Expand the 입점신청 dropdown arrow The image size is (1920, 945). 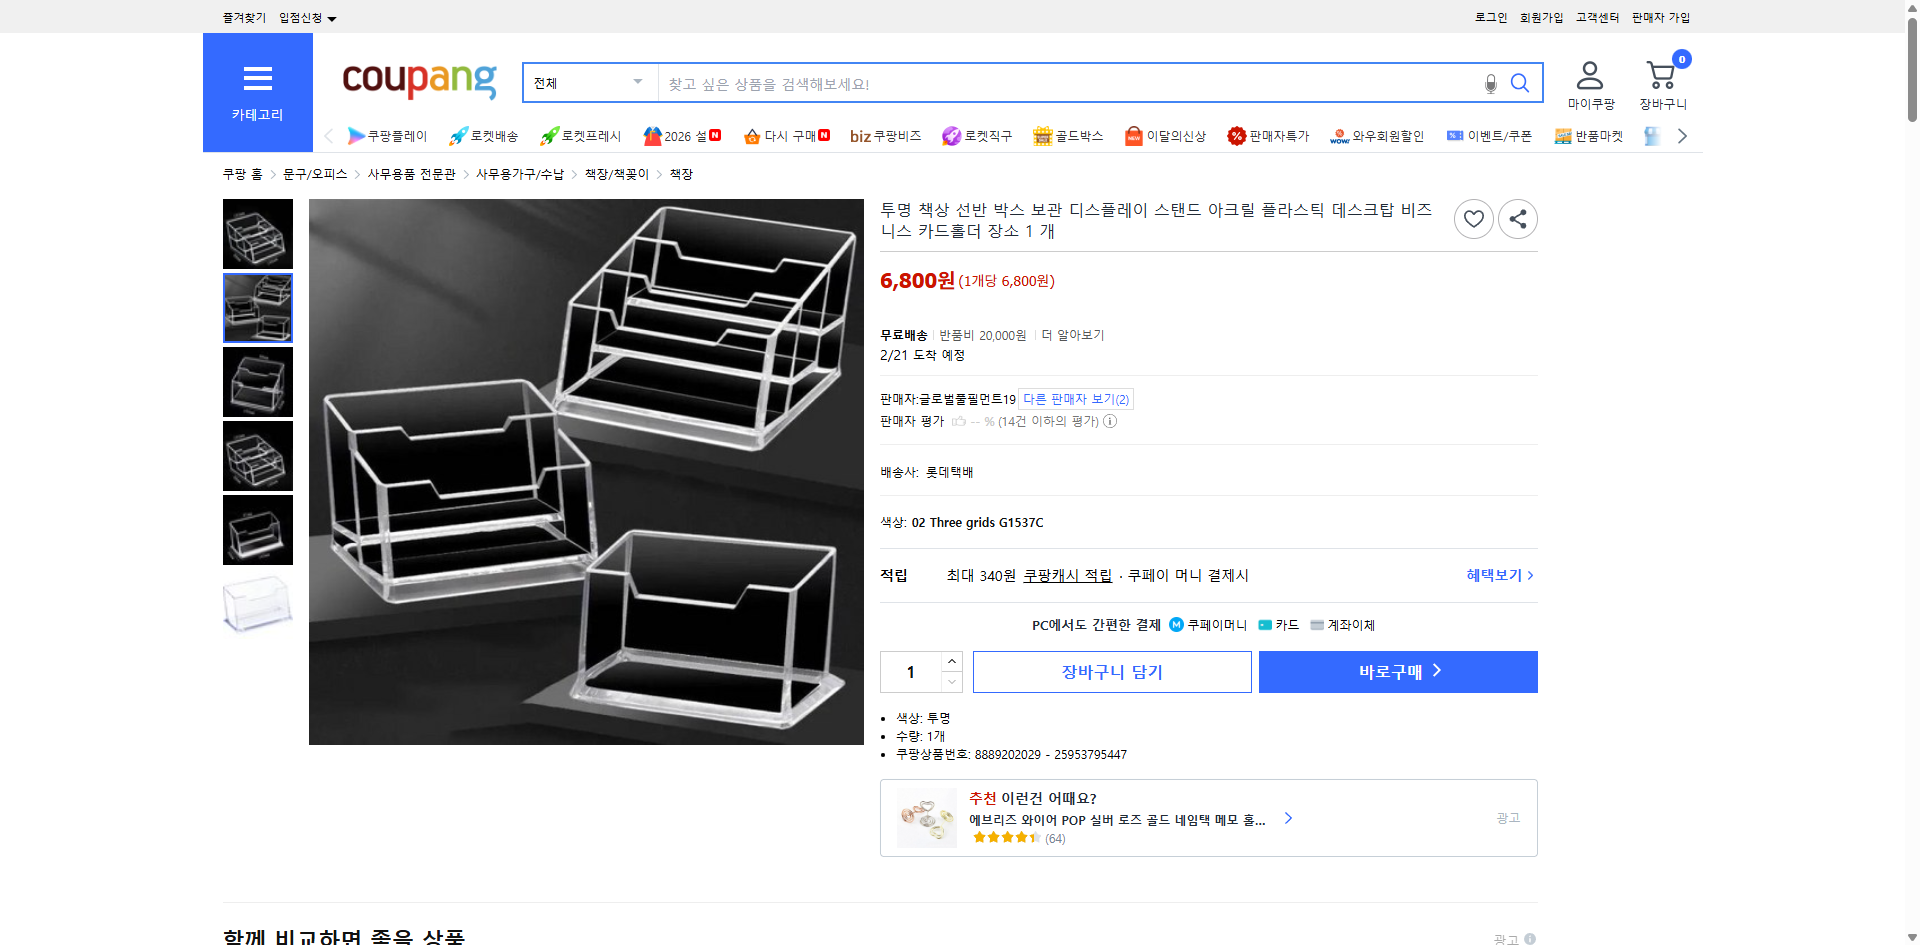pyautogui.click(x=333, y=17)
